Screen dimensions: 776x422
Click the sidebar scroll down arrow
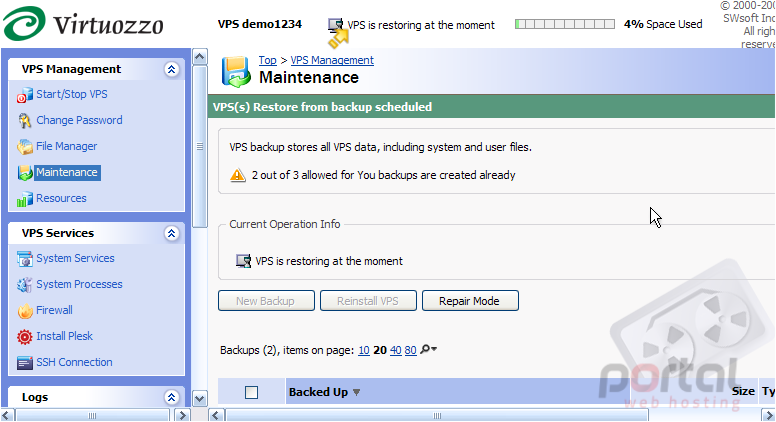tap(199, 398)
